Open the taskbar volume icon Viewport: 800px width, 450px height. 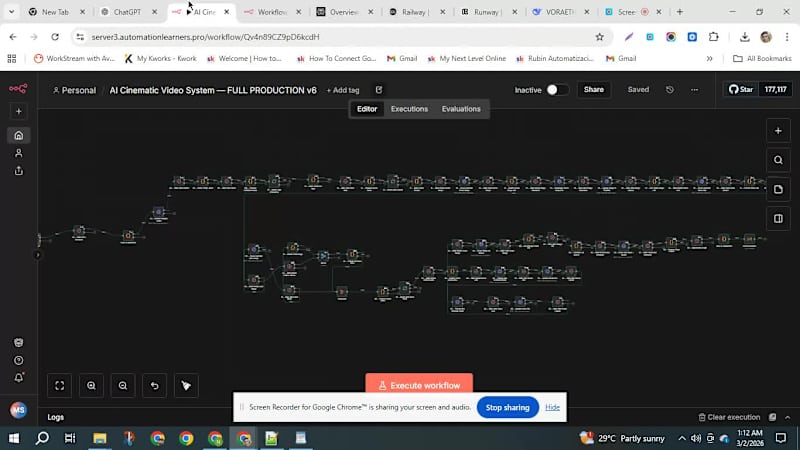696,438
